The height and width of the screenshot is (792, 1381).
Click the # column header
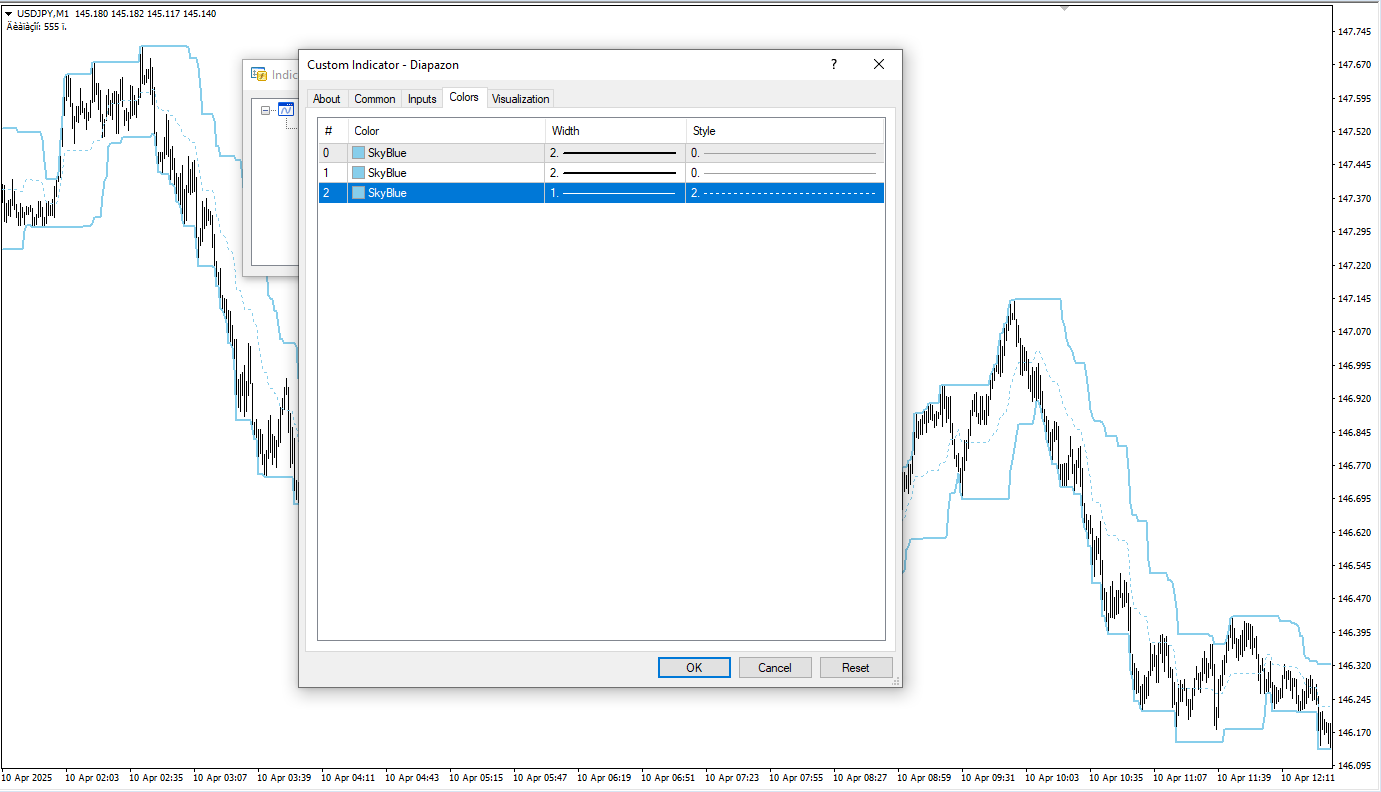333,131
